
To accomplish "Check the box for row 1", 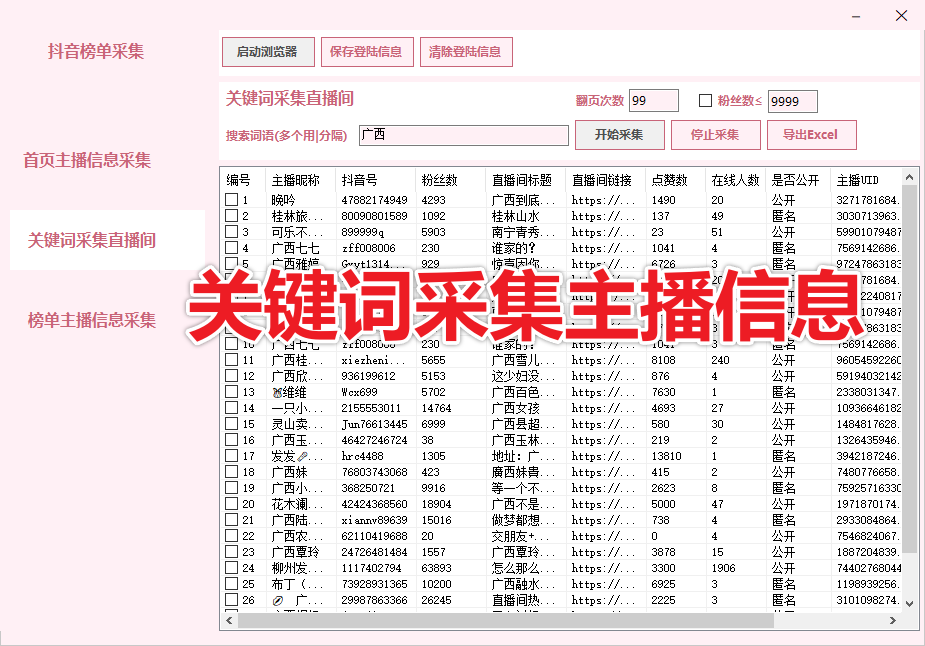I will [x=232, y=200].
